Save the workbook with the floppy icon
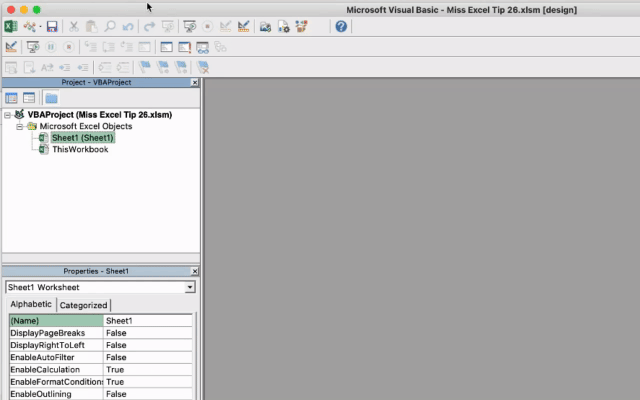 coord(52,27)
